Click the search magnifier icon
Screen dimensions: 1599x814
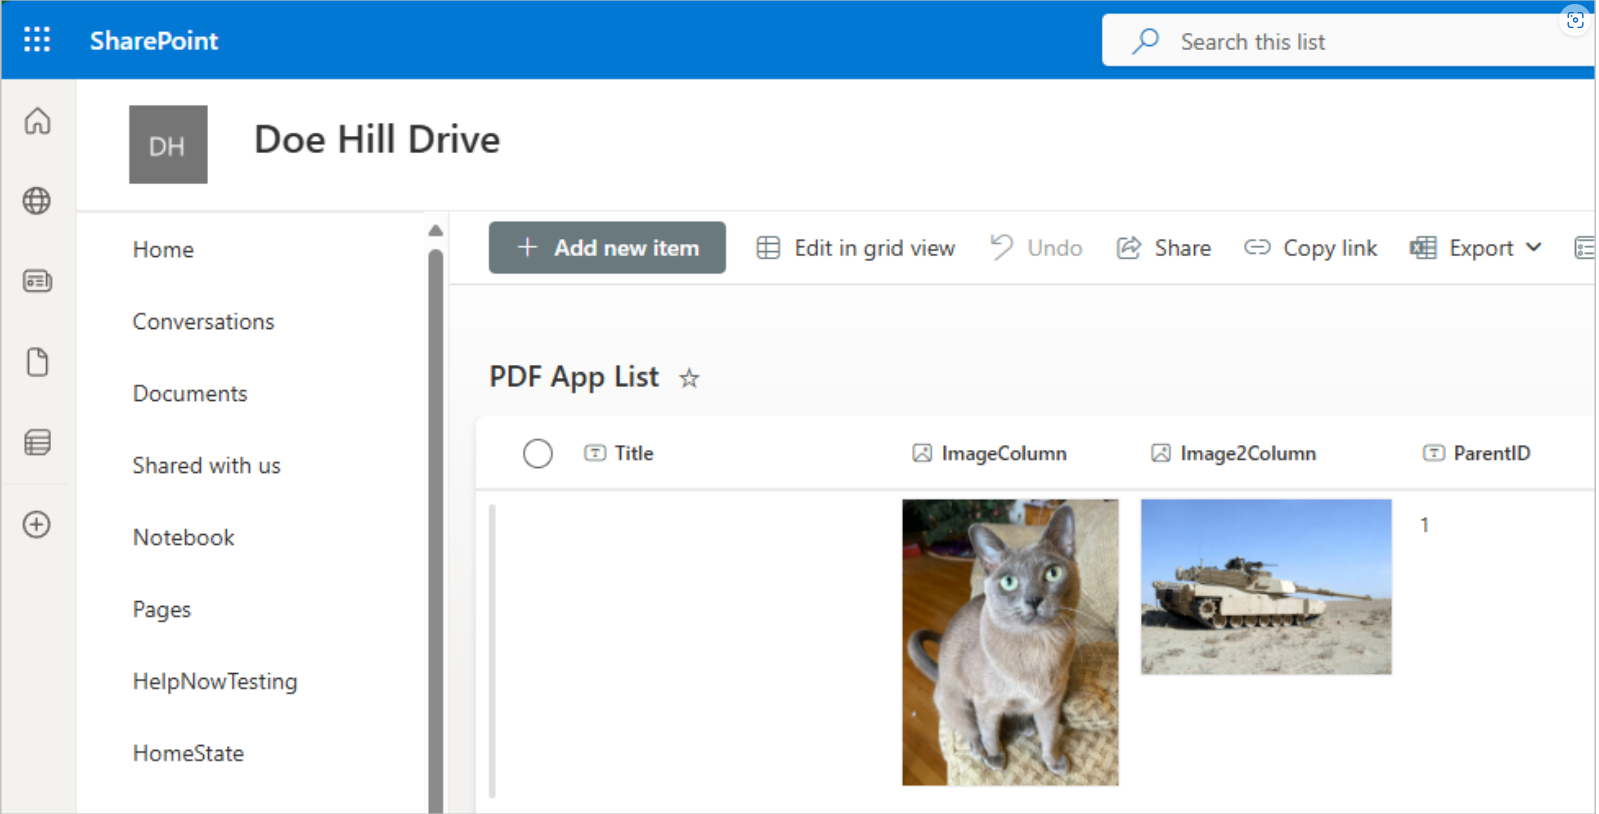1146,41
